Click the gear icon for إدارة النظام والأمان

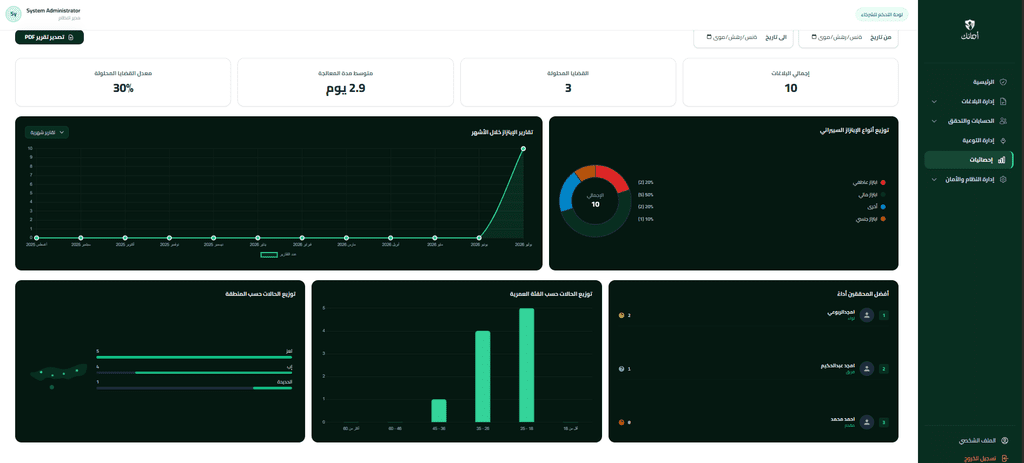1004,179
